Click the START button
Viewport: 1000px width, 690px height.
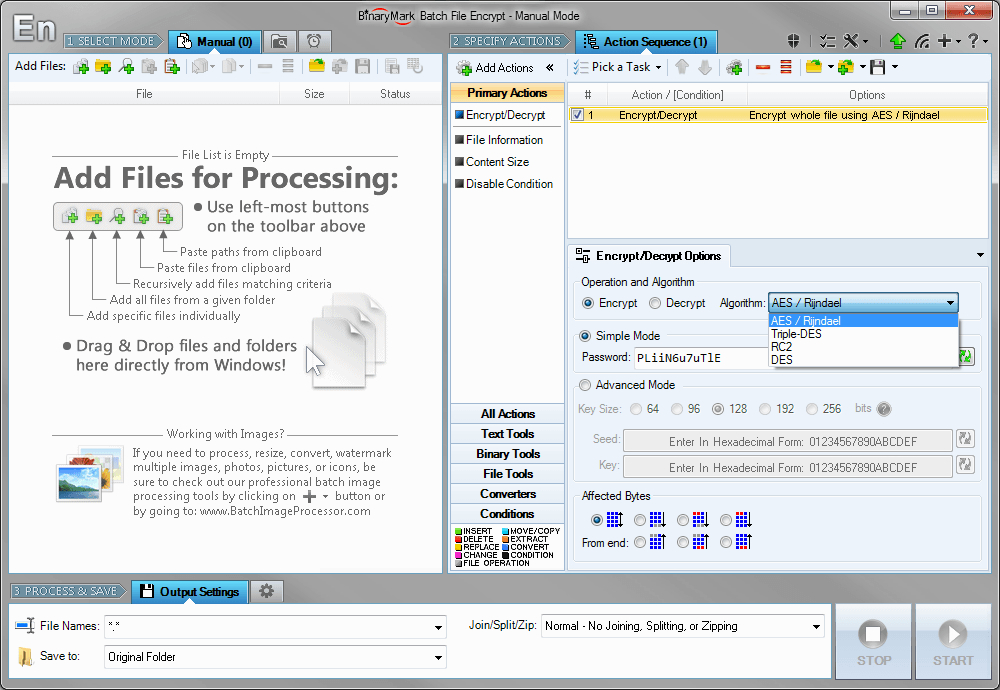pos(952,641)
